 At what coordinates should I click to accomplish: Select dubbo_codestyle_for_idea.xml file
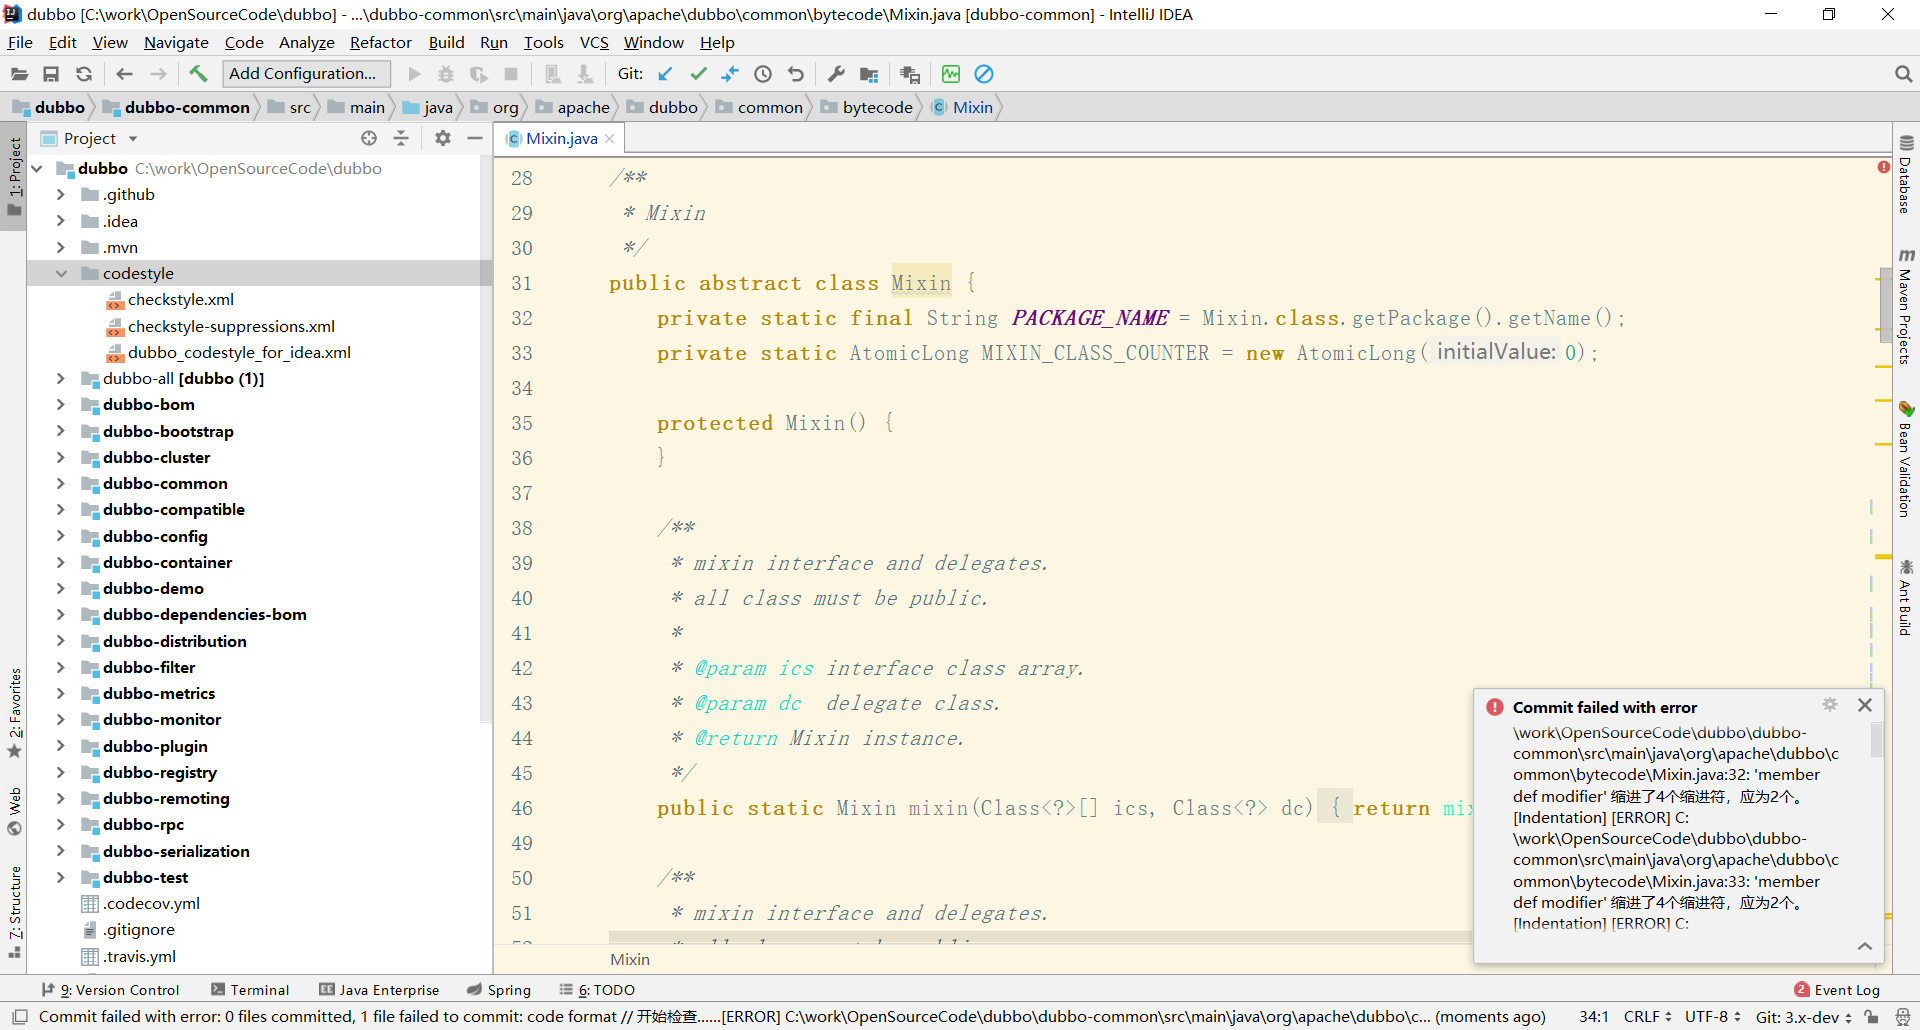tap(239, 352)
